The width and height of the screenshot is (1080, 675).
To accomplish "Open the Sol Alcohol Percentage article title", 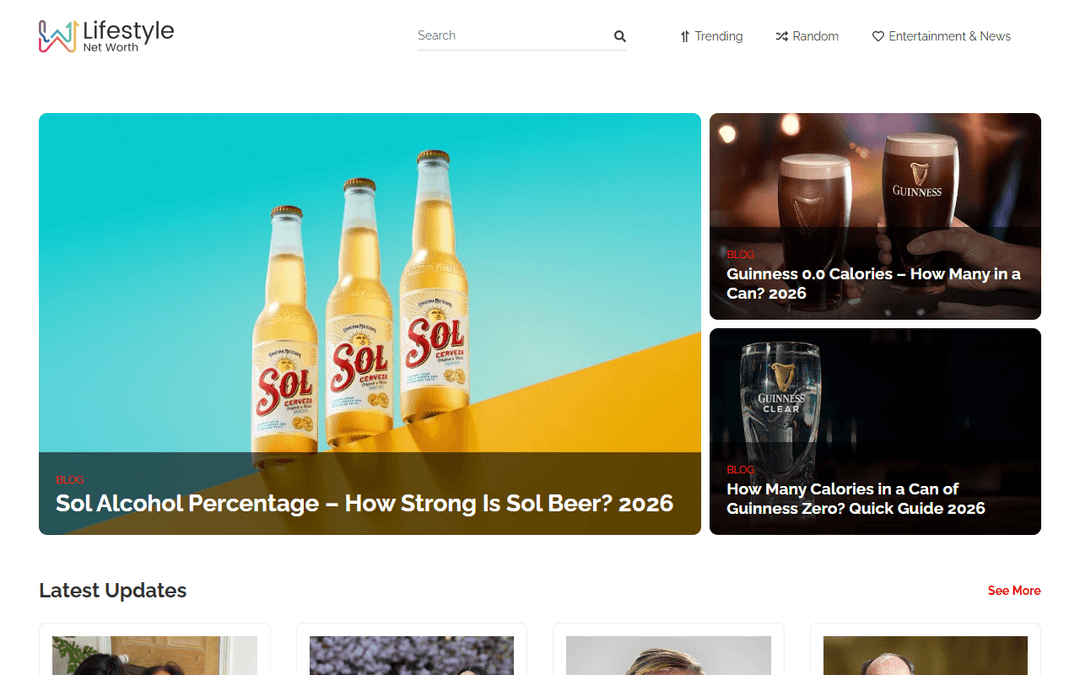I will coord(364,503).
